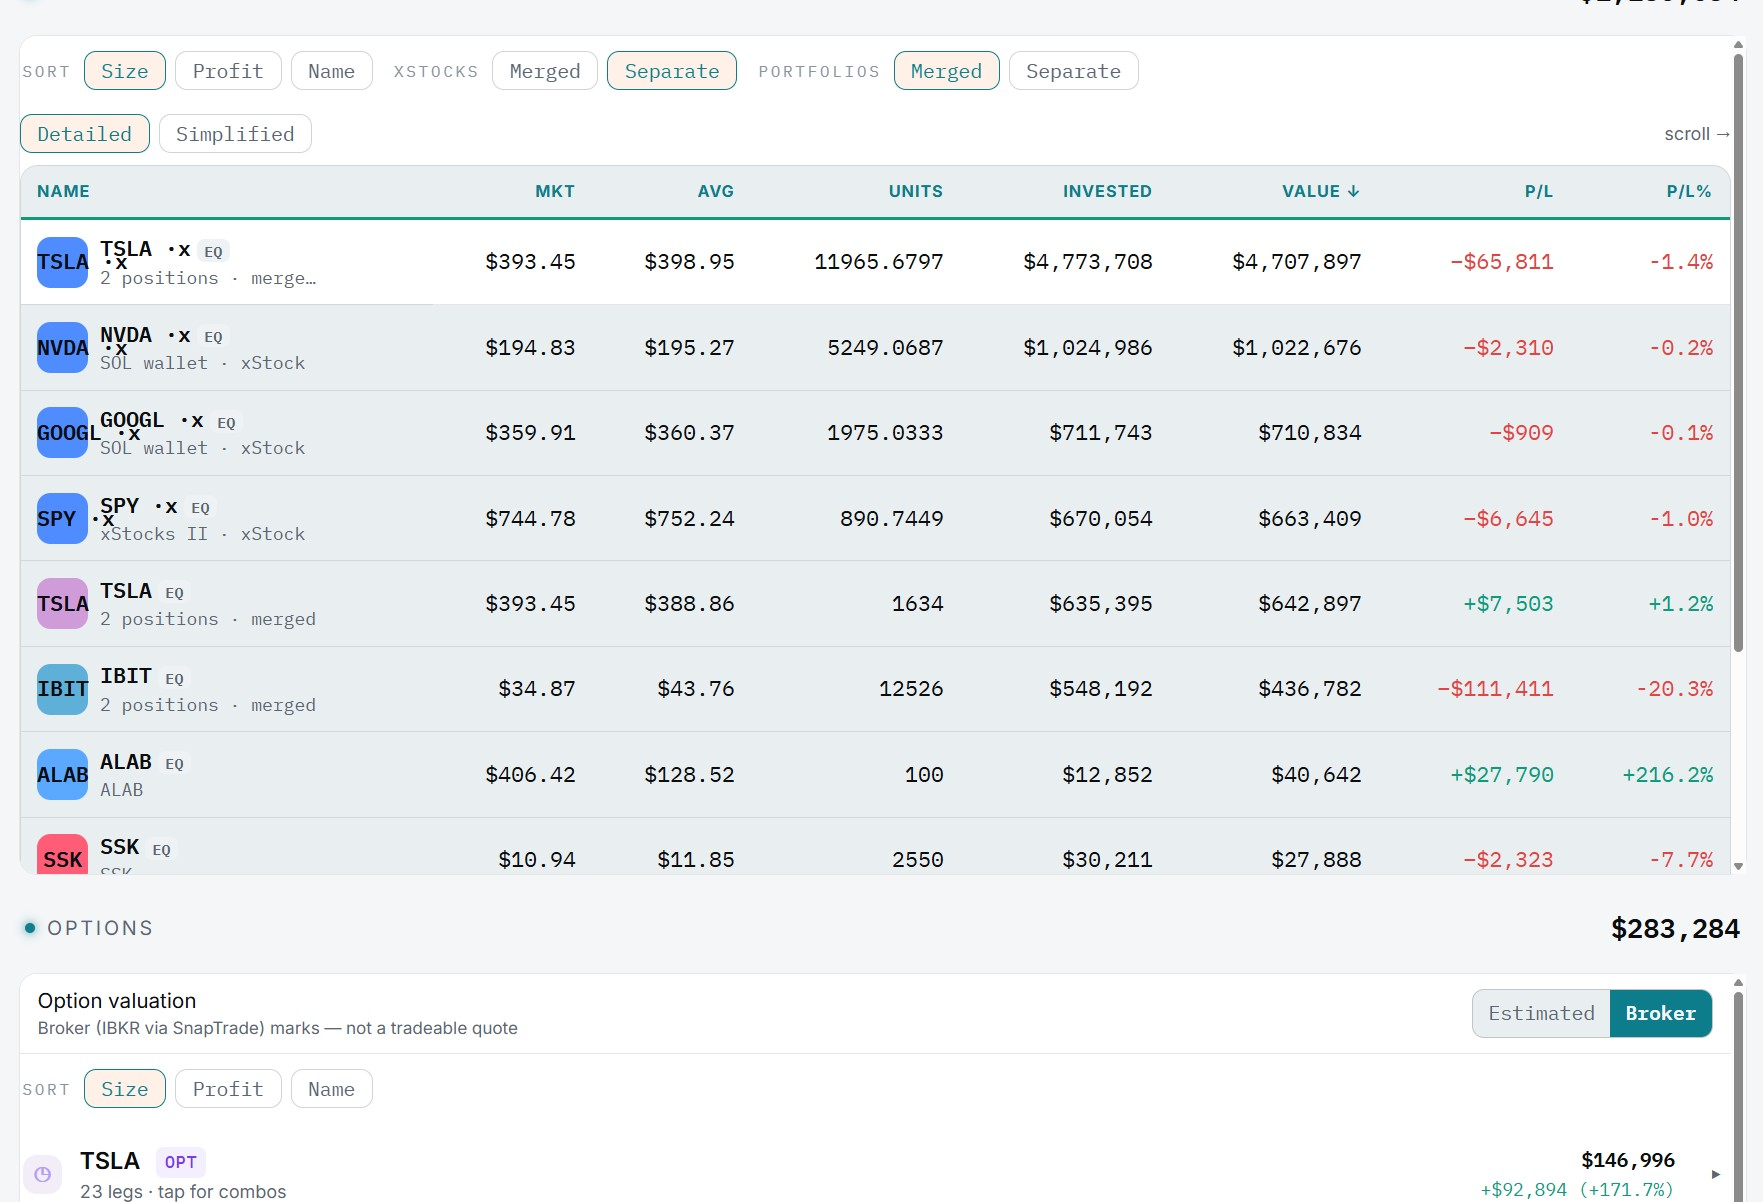
Task: Click "xStocks II · xStock" under SPY
Action: tap(202, 534)
